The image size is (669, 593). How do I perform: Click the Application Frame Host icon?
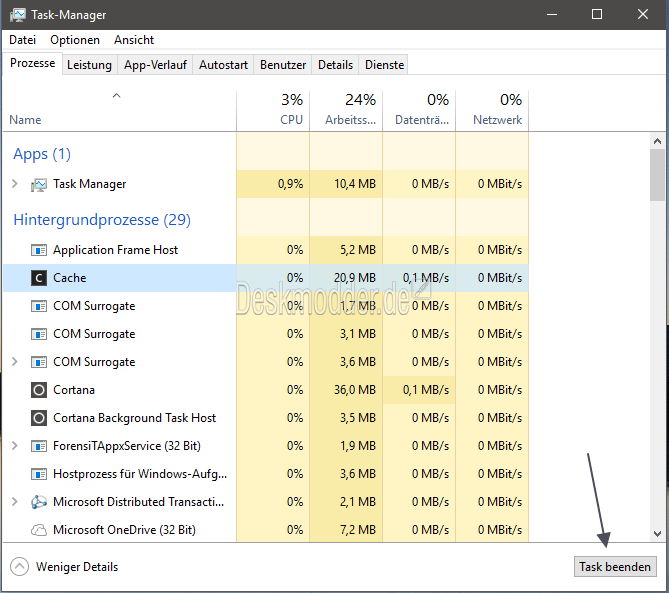point(39,250)
